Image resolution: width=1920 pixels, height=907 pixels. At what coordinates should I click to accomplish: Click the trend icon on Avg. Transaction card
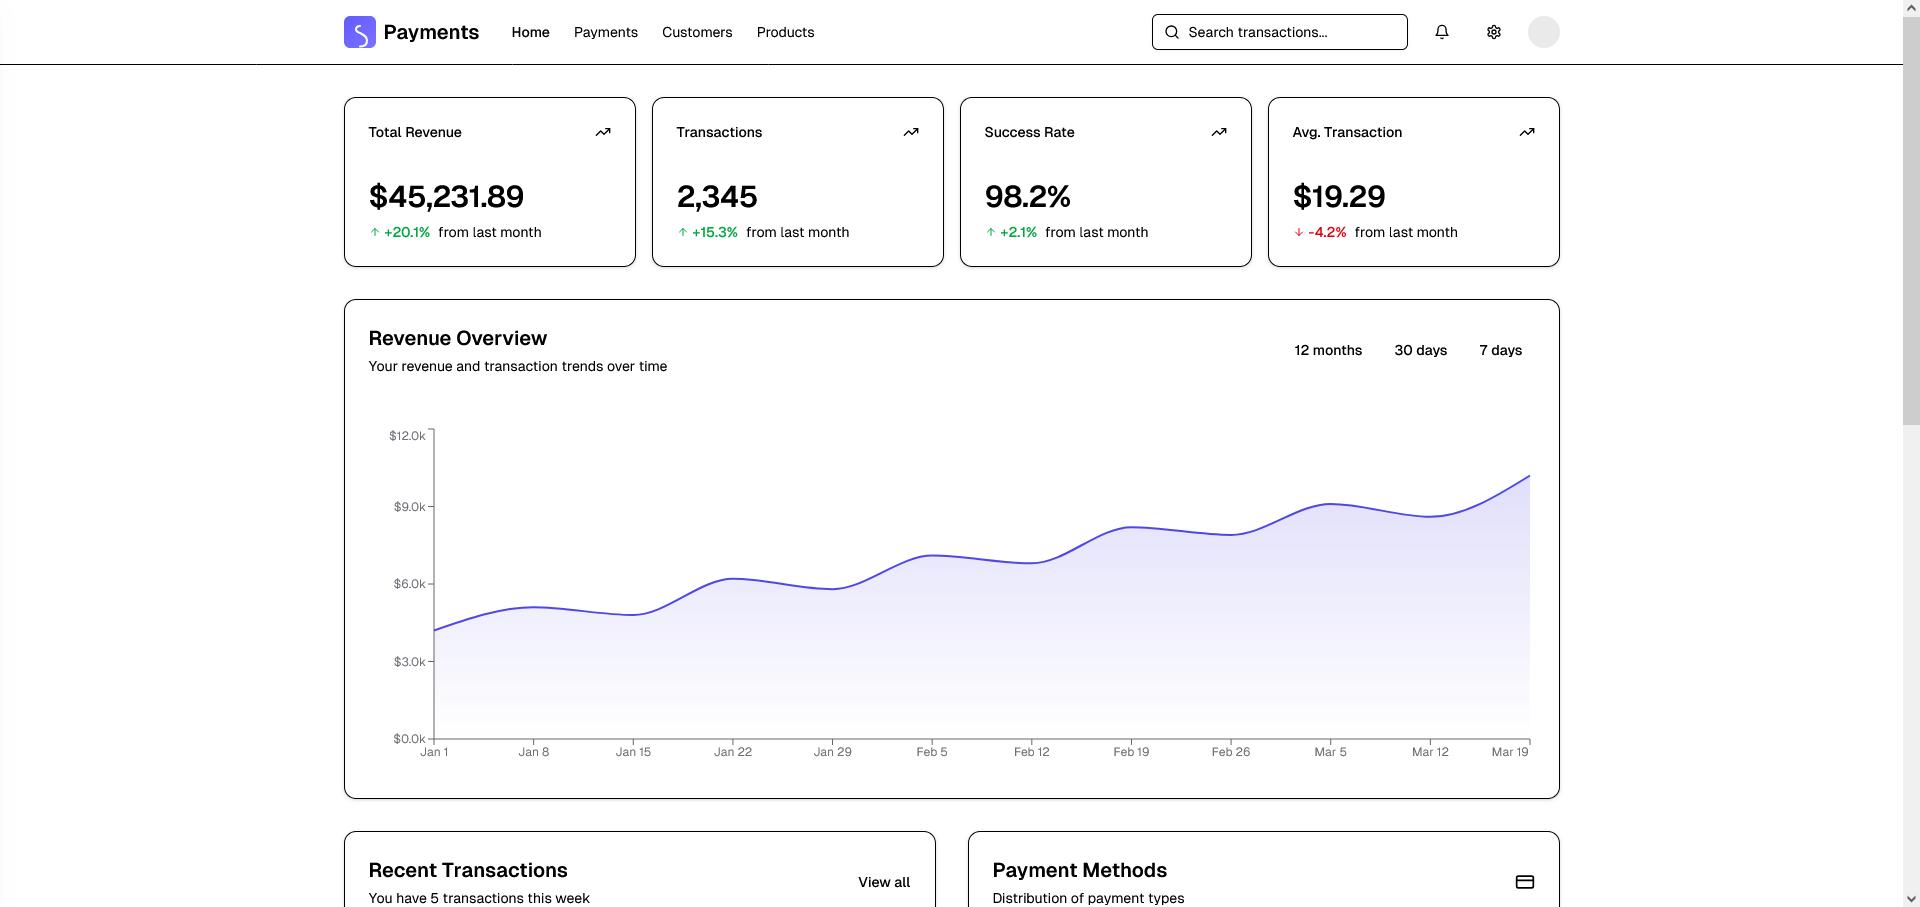point(1527,131)
